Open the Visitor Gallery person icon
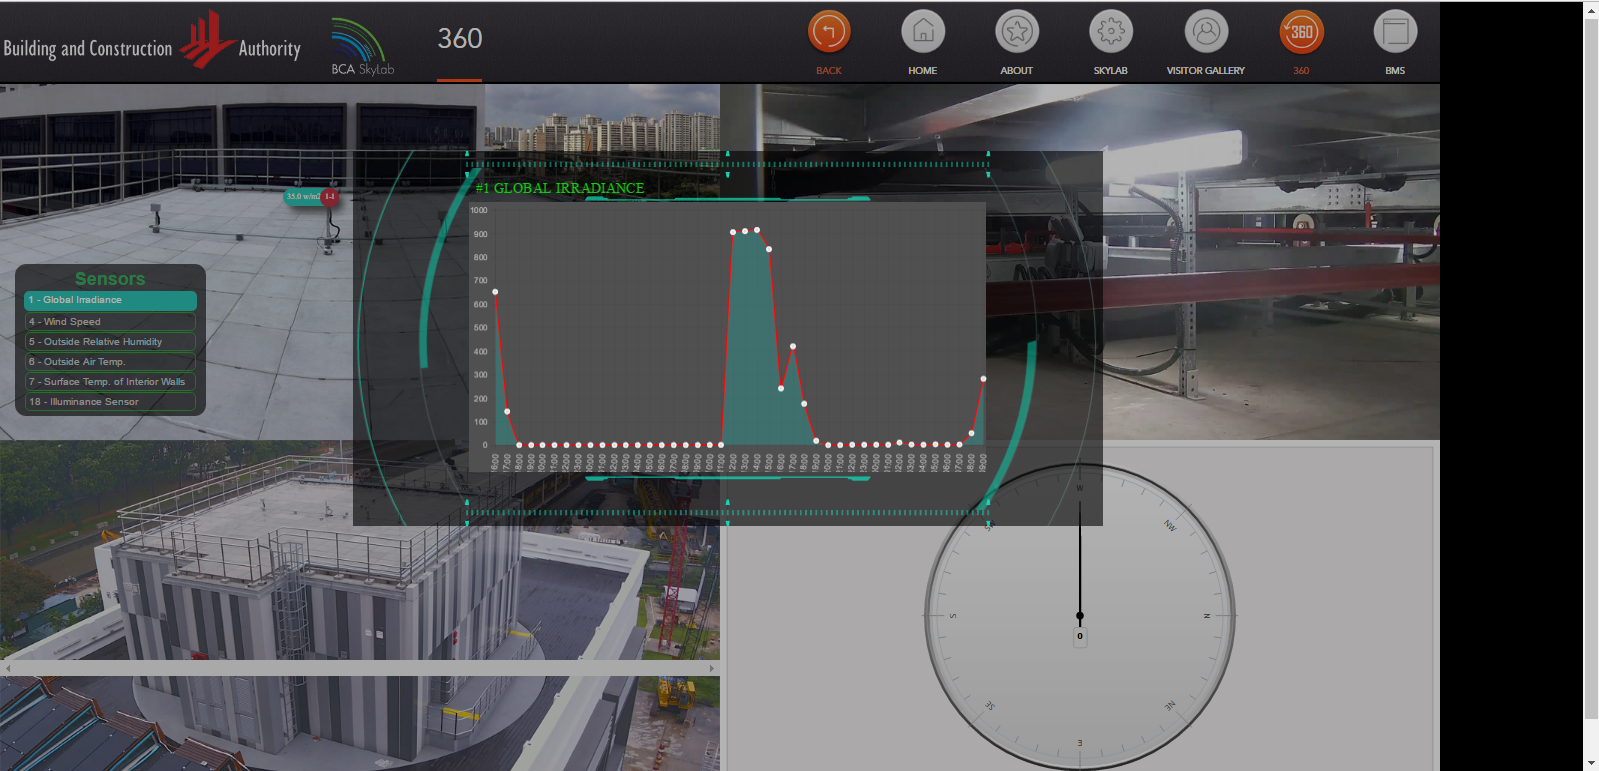This screenshot has height=771, width=1599. (x=1205, y=33)
